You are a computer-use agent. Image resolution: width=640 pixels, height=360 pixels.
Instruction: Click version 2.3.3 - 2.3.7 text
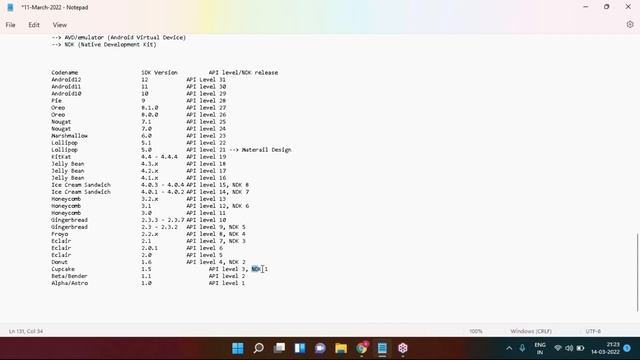click(x=162, y=220)
